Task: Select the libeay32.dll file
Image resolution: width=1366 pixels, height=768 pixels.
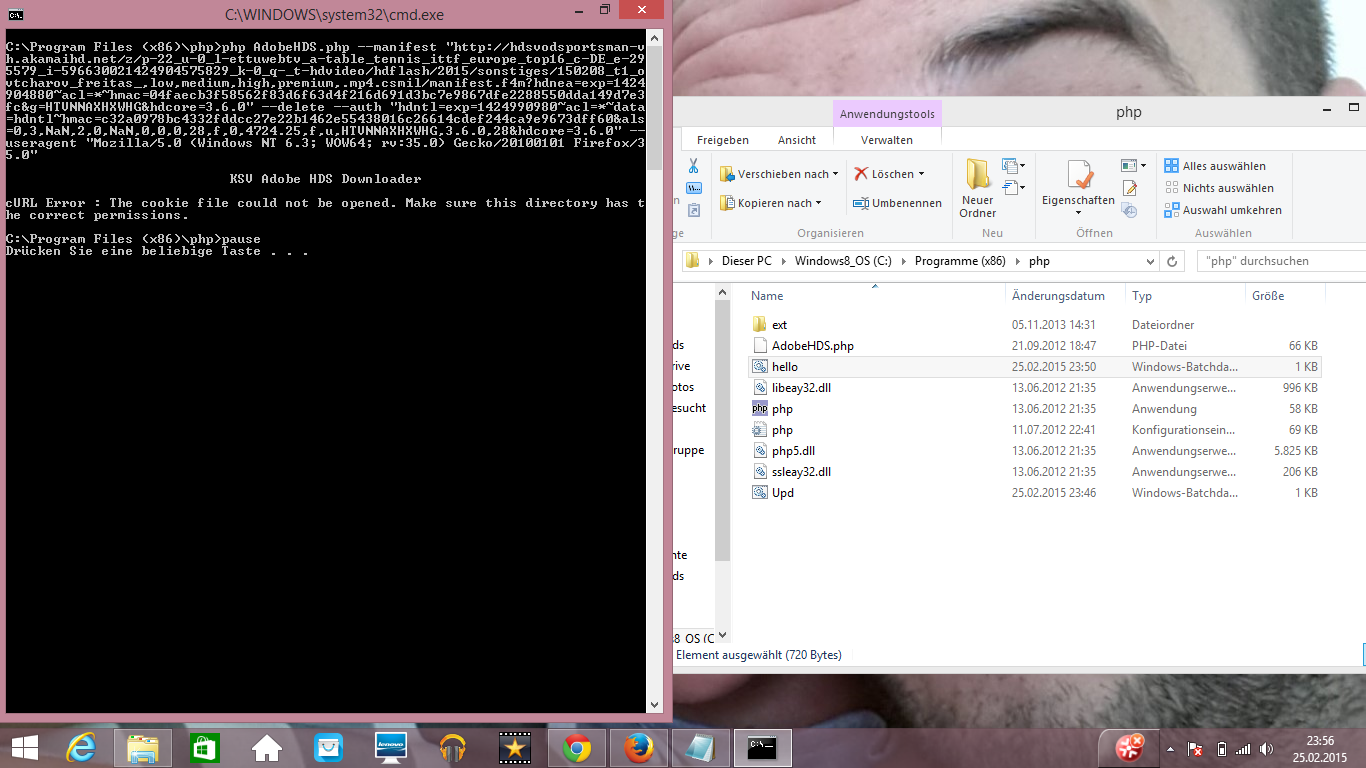Action: point(801,388)
